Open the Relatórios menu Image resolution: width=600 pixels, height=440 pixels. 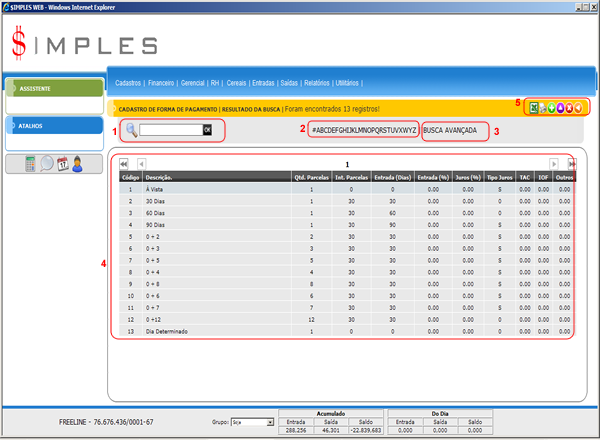312,83
